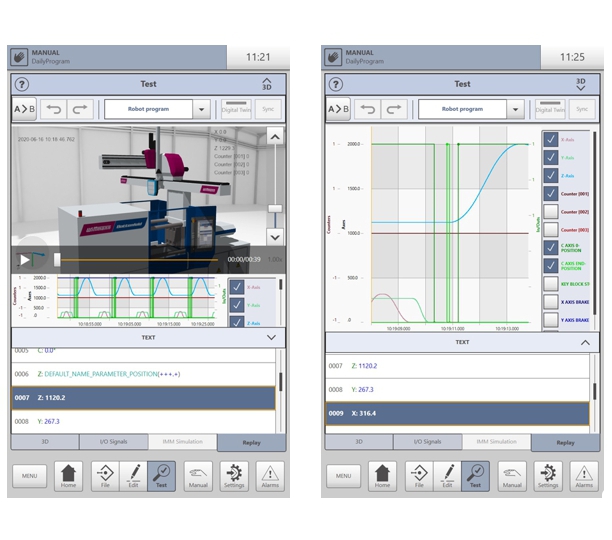
Task: Toggle Y-Axis checkbox in right panel
Action: click(551, 158)
